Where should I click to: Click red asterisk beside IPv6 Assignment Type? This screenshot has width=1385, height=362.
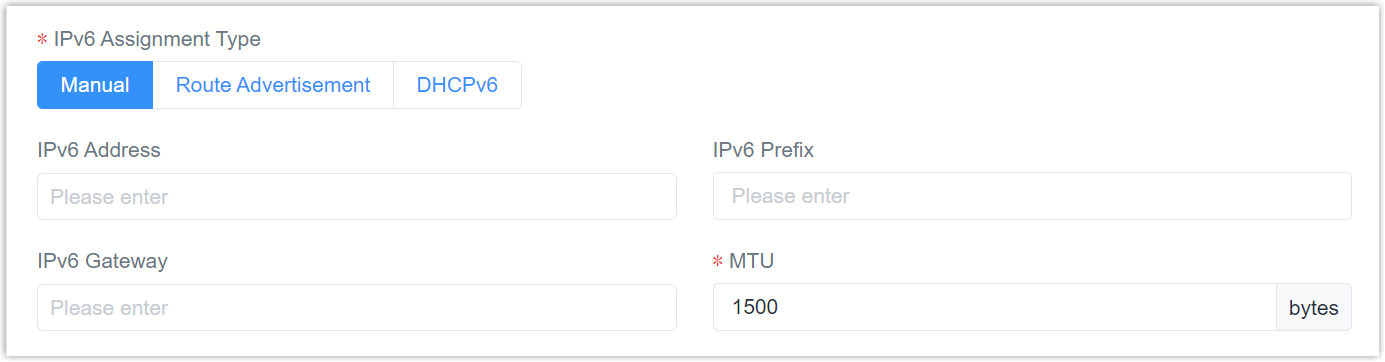(x=42, y=40)
